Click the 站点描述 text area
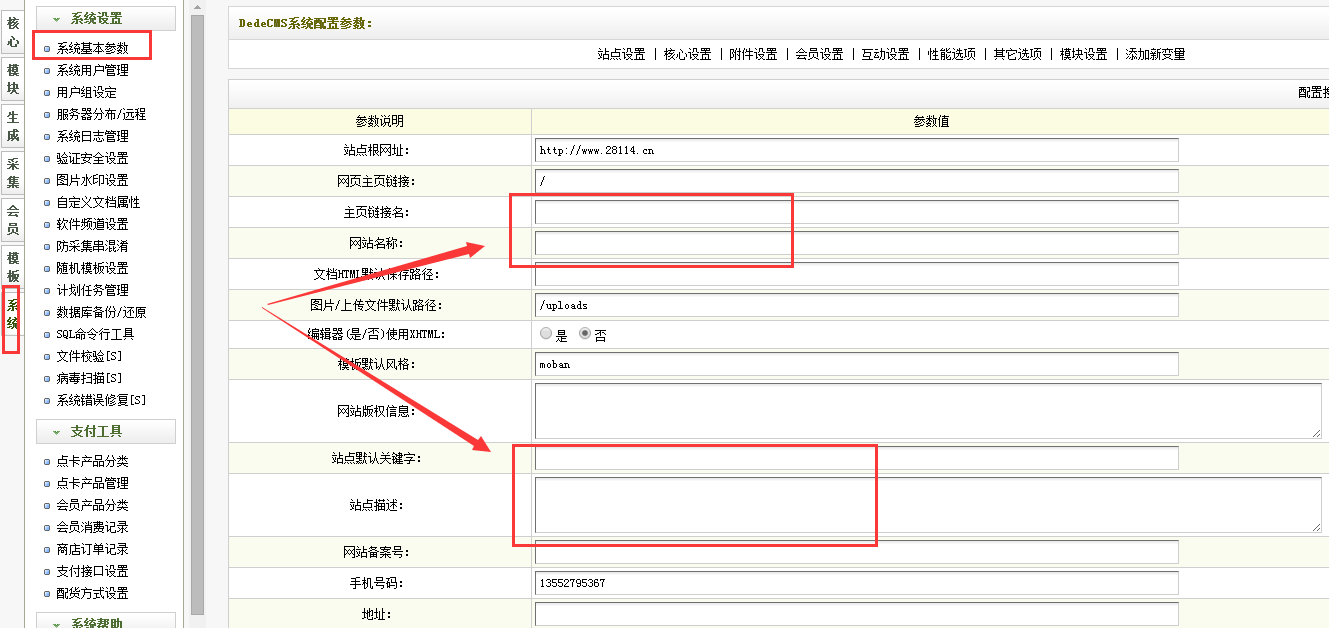 pos(927,504)
